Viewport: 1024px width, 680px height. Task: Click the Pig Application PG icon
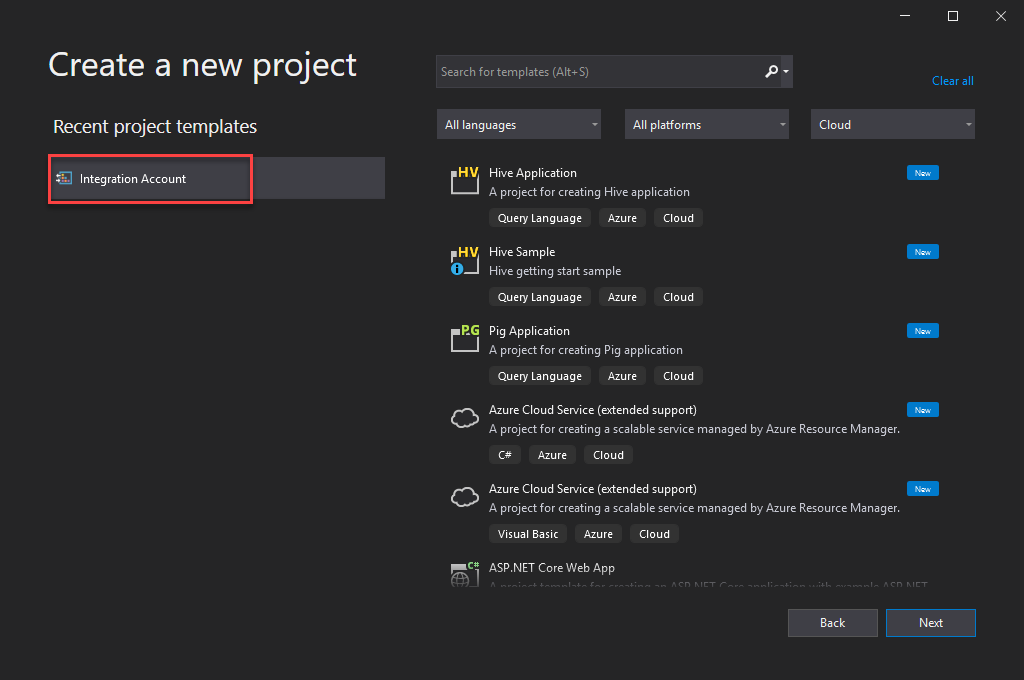(x=465, y=338)
